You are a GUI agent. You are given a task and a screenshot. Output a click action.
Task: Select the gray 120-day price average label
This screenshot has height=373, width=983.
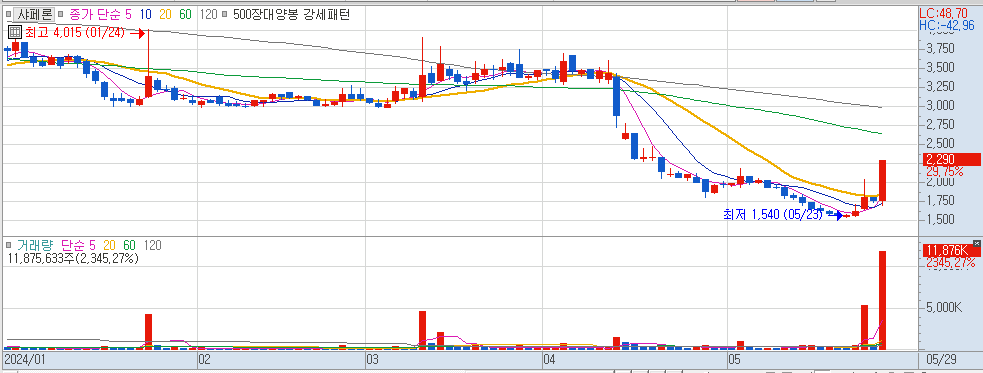pyautogui.click(x=208, y=14)
